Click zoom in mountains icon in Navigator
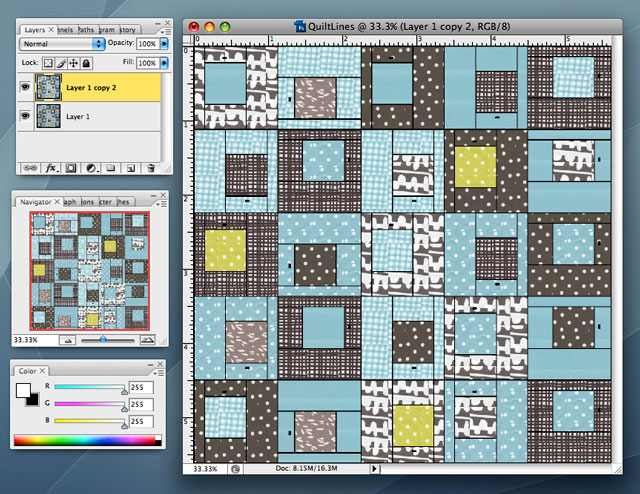640x494 pixels. pos(149,339)
